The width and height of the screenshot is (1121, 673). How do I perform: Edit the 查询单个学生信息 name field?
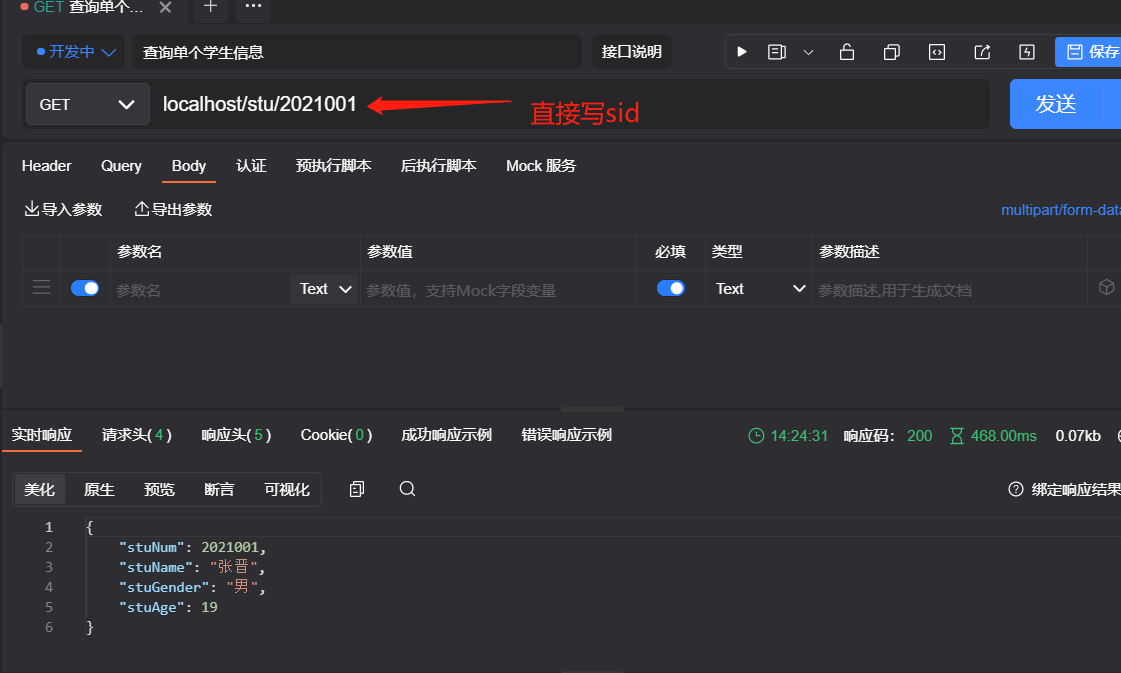(x=356, y=51)
